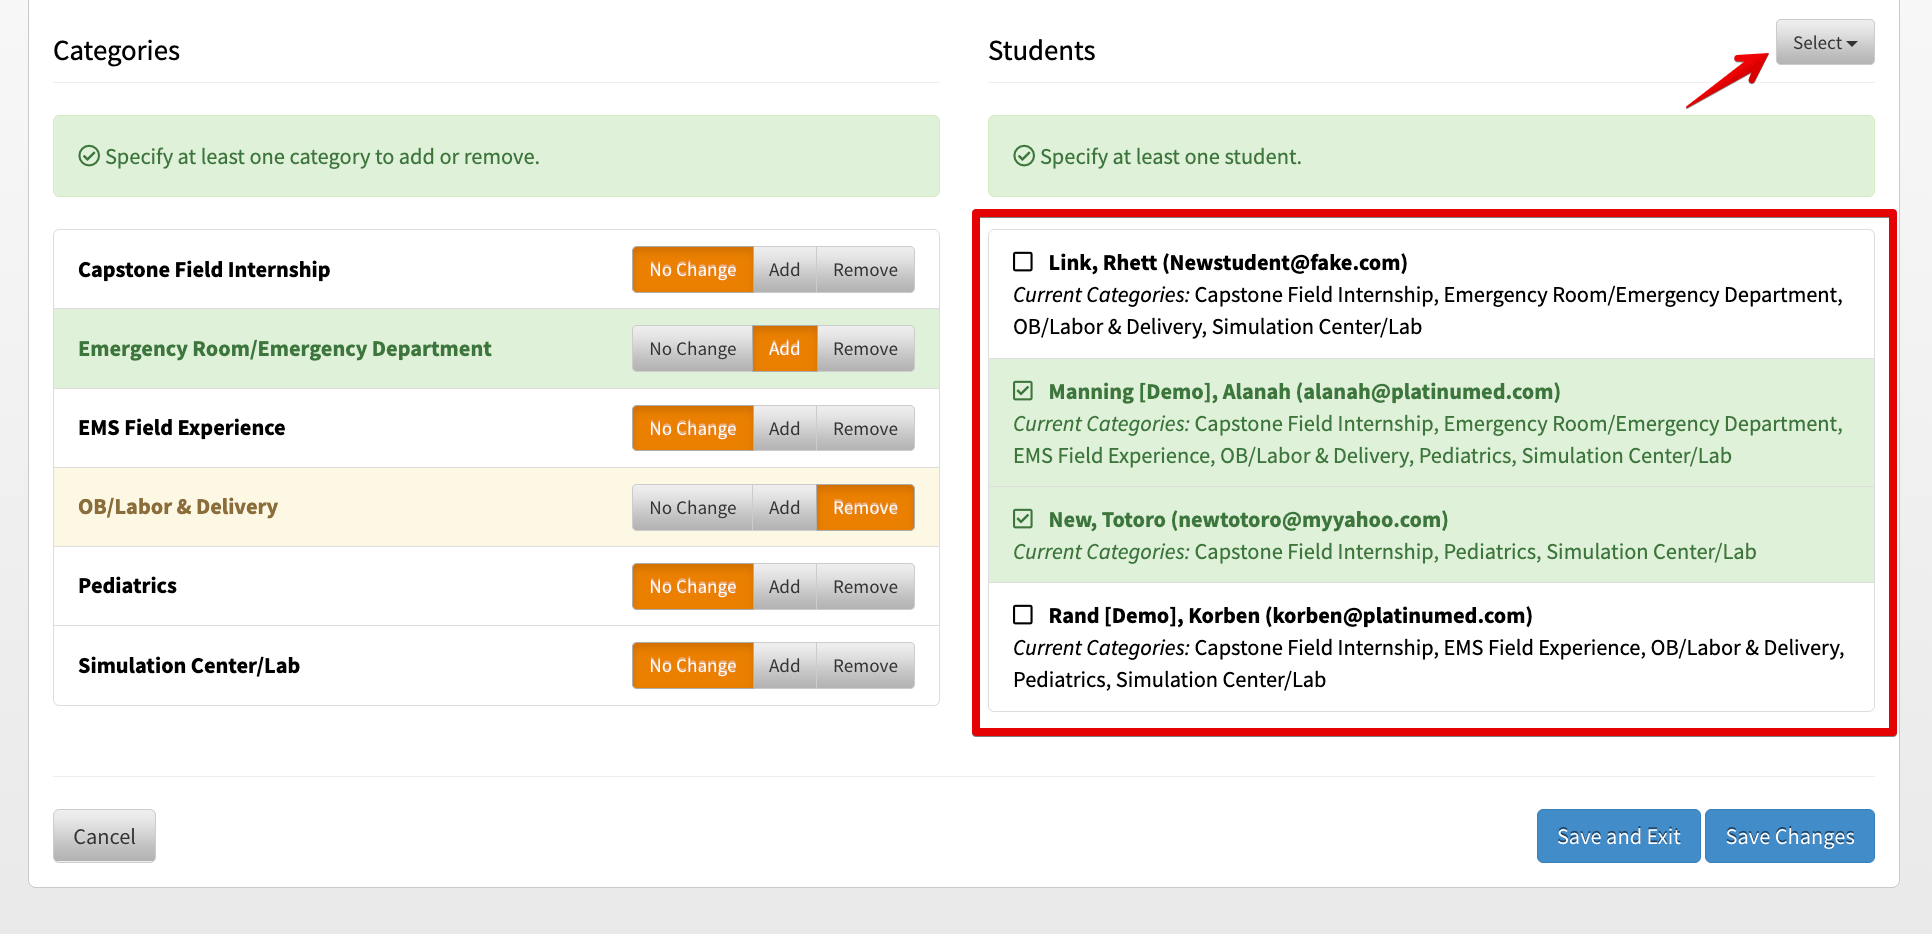Check the Rand [Demo], Korben checkbox

point(1023,615)
